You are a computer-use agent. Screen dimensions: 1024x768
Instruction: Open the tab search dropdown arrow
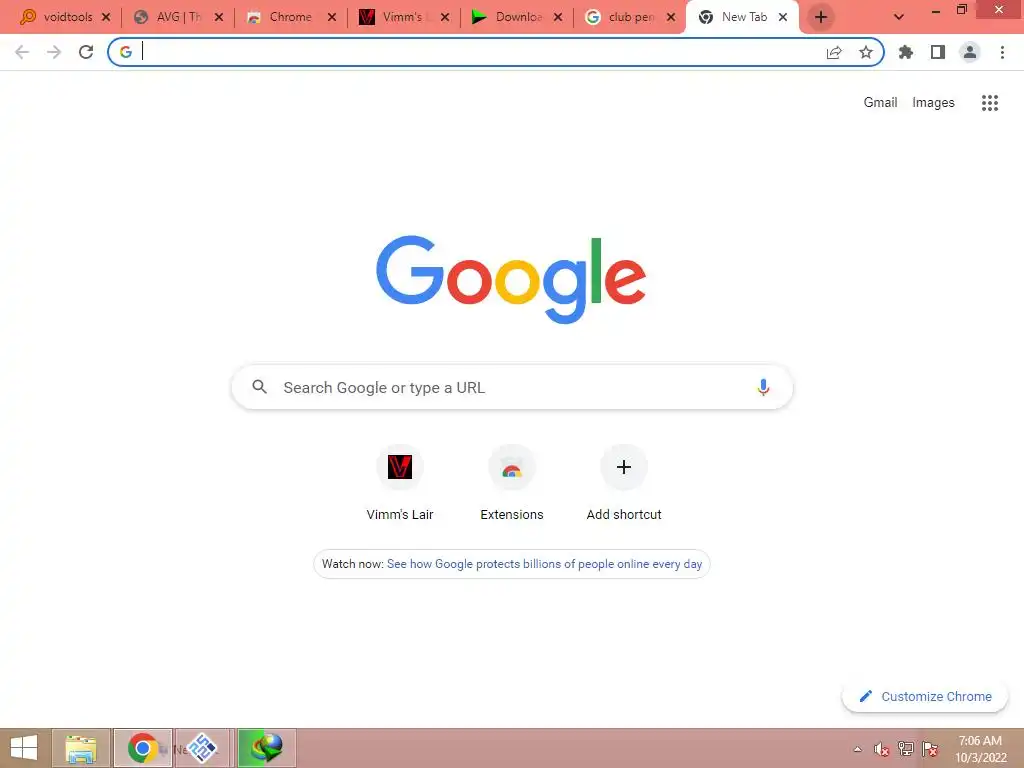coord(899,17)
